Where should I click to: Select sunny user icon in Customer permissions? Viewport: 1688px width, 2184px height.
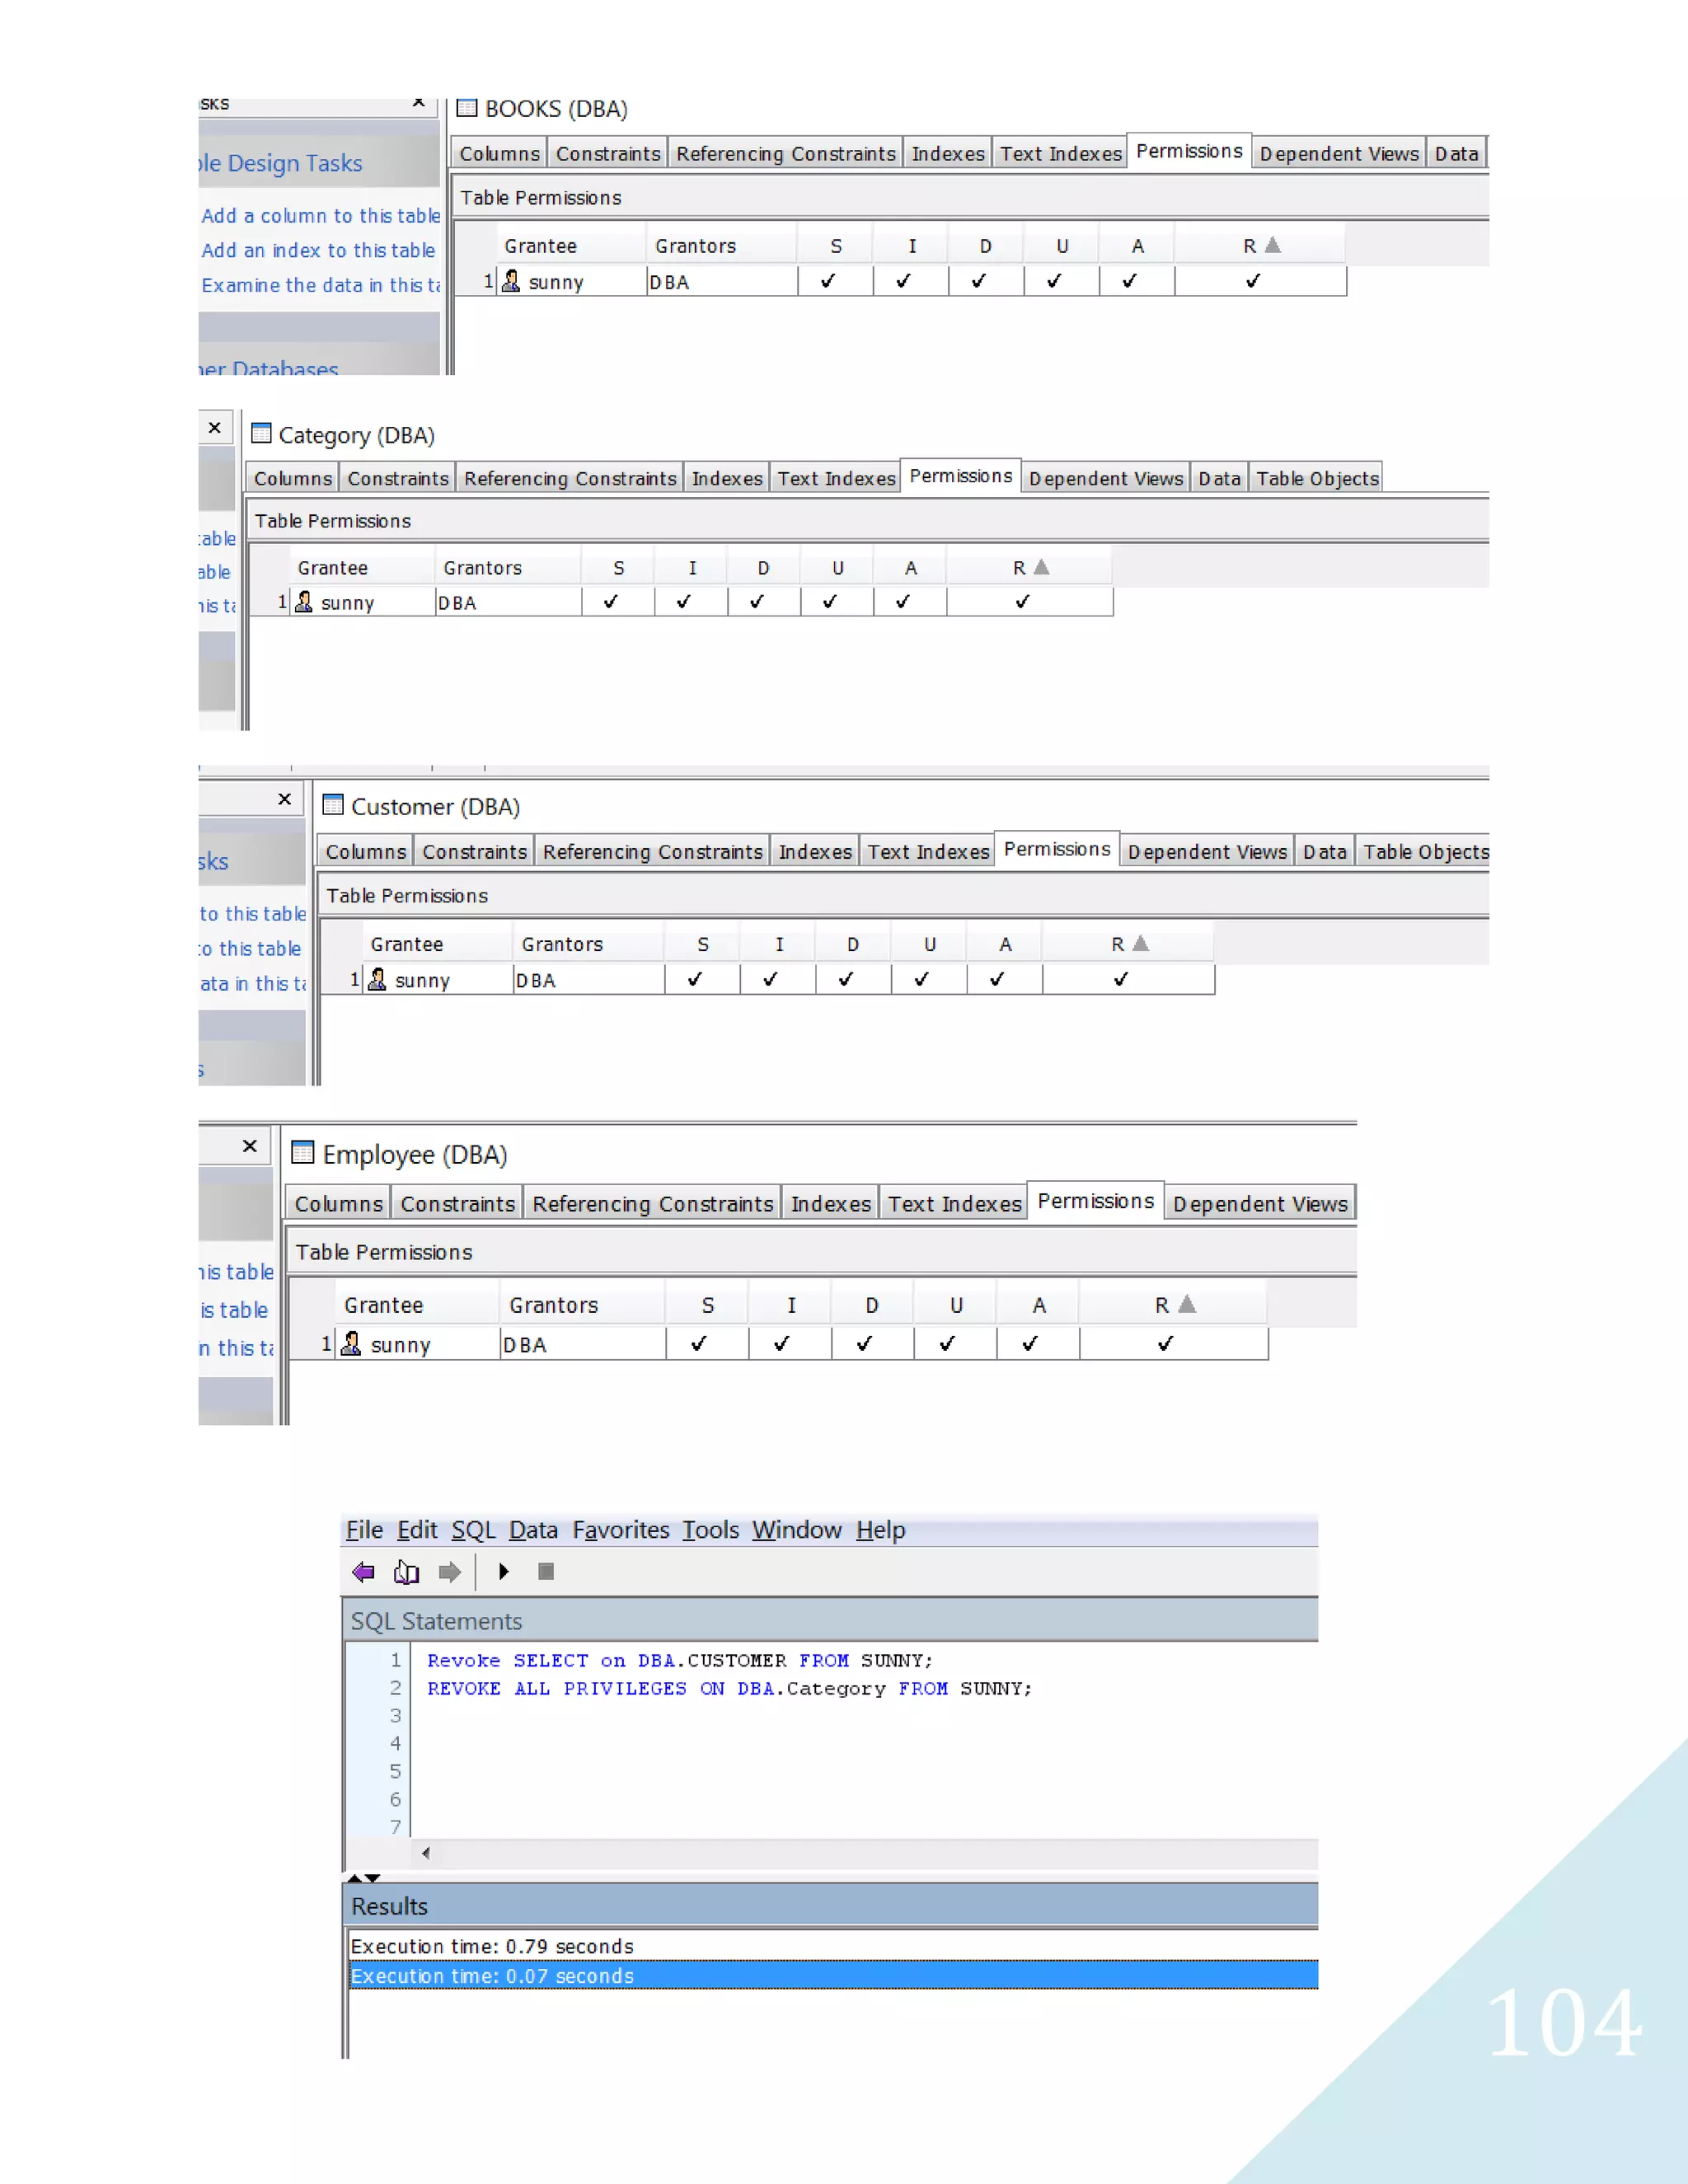[377, 979]
